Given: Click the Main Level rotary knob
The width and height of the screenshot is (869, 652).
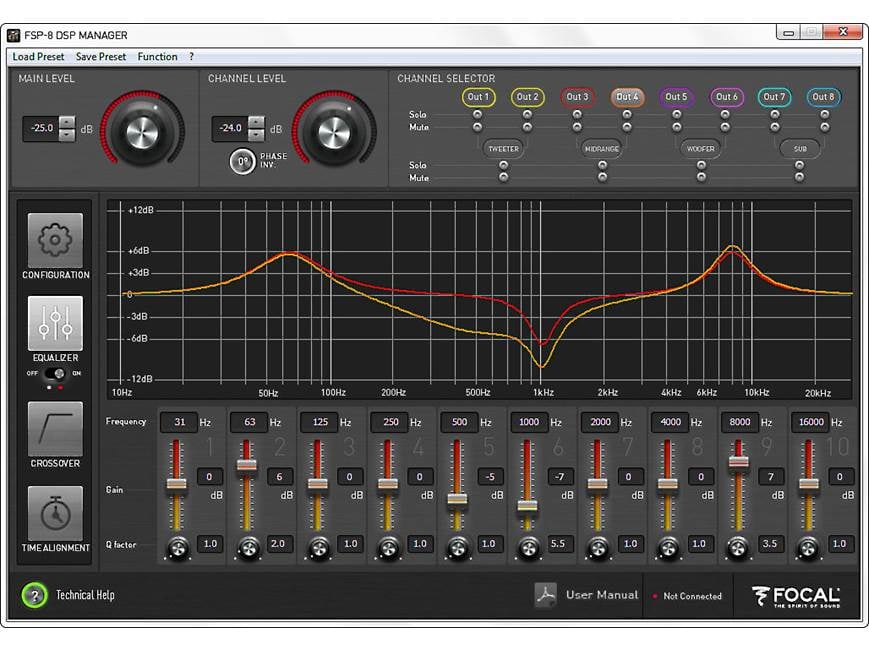Looking at the screenshot, I should 142,132.
